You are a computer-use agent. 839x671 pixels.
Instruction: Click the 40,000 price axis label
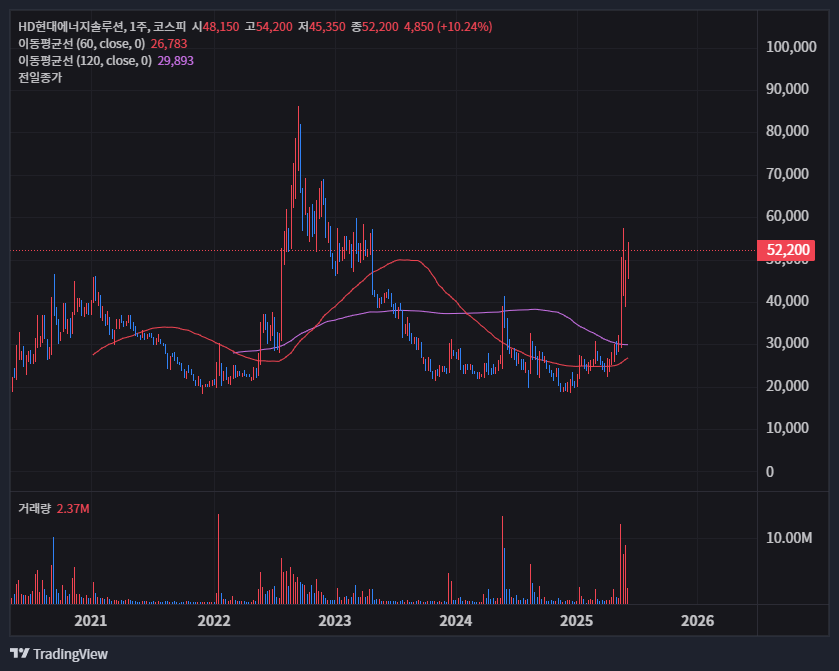tap(787, 301)
